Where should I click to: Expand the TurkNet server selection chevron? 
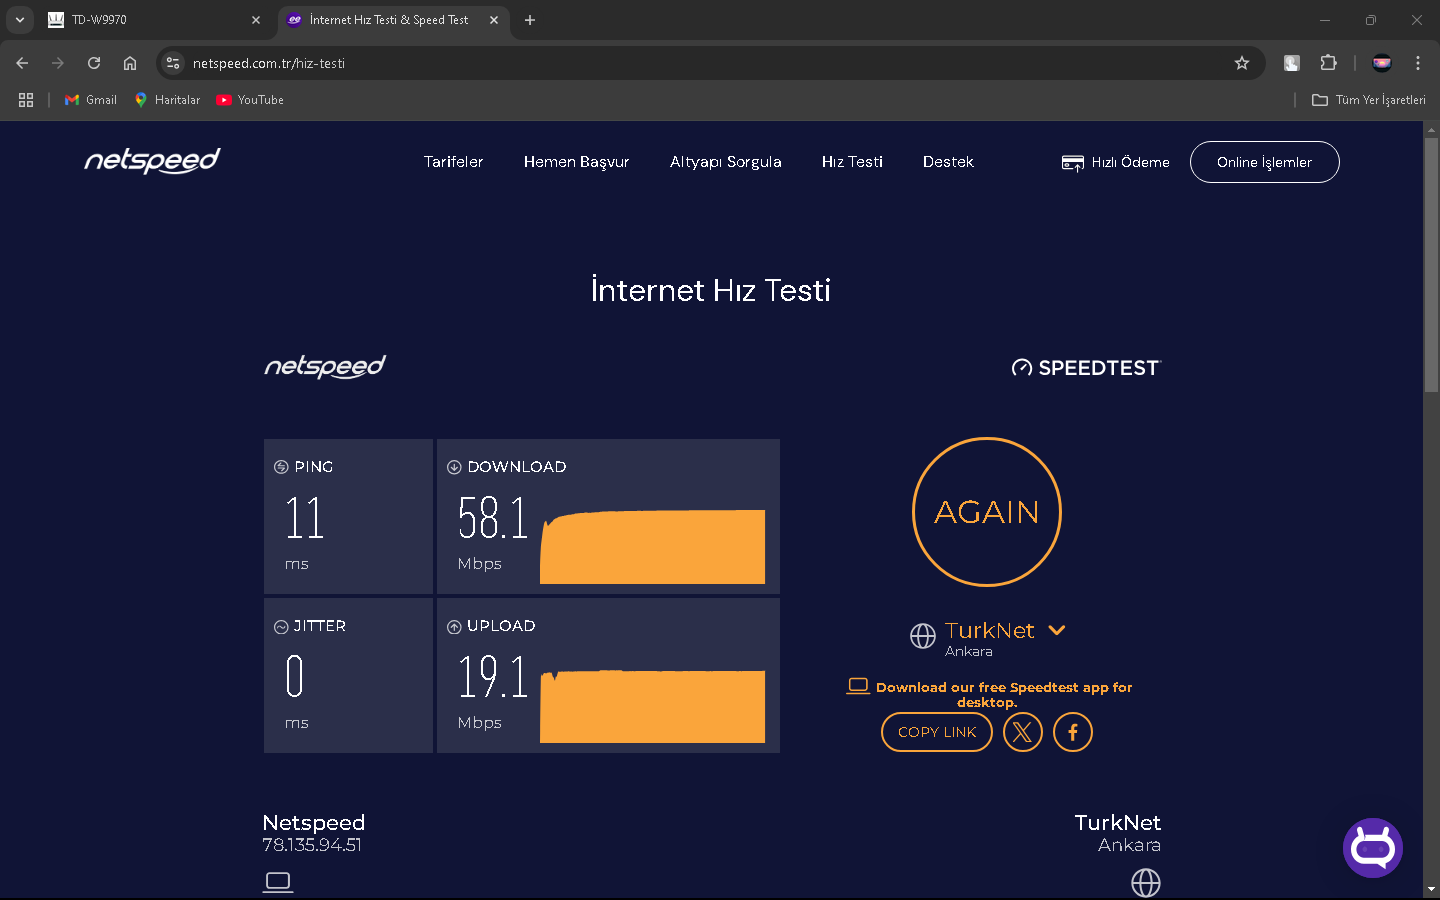(1057, 630)
